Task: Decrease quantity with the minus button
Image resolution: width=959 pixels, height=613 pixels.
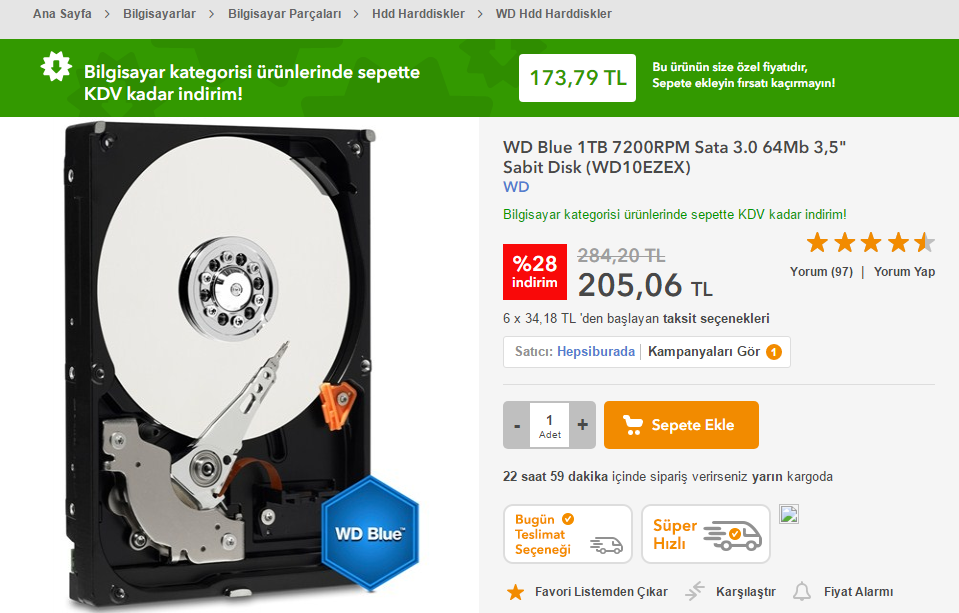Action: point(517,425)
